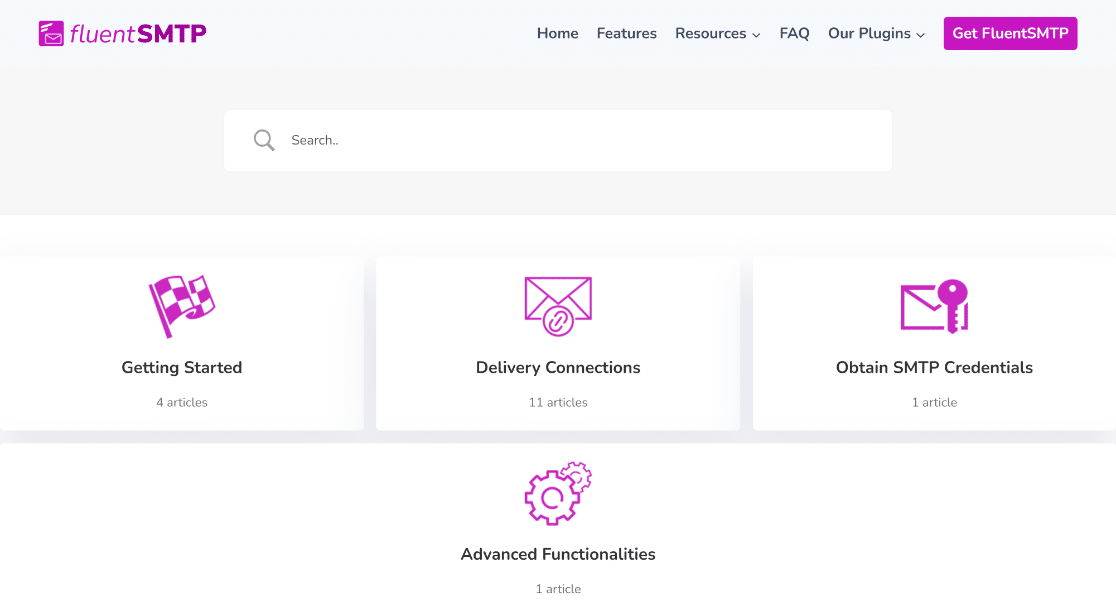Open the FAQ page
Screen dimensions: 1116x606
[x=794, y=33]
